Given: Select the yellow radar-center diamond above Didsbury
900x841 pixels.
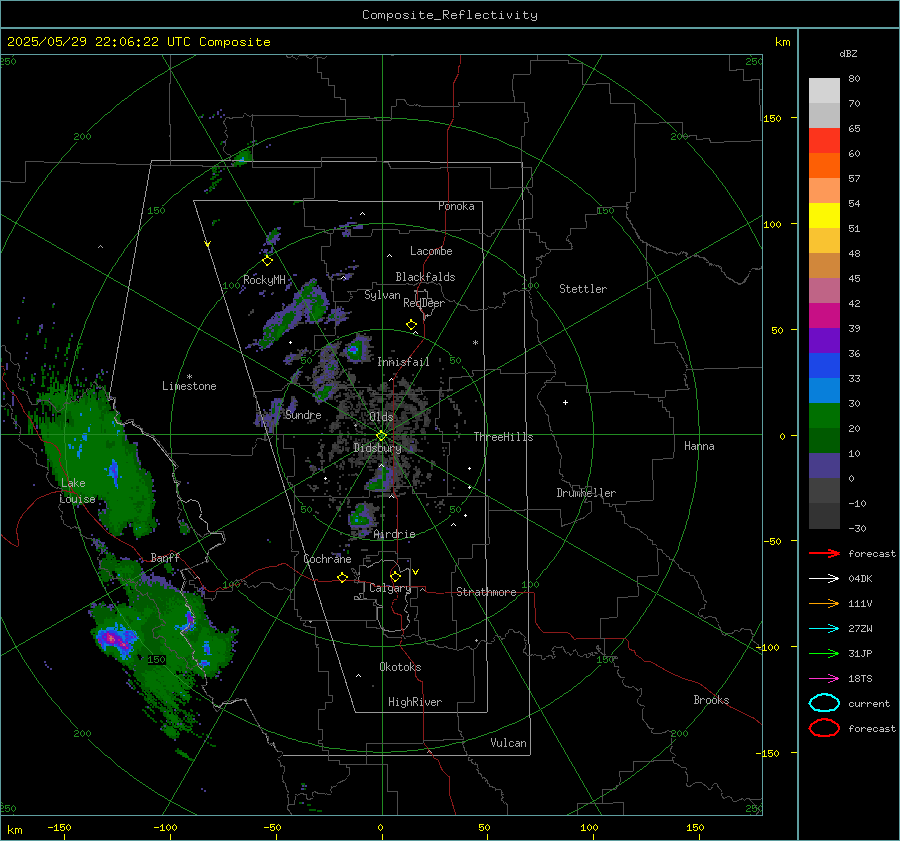Looking at the screenshot, I should click(x=381, y=436).
